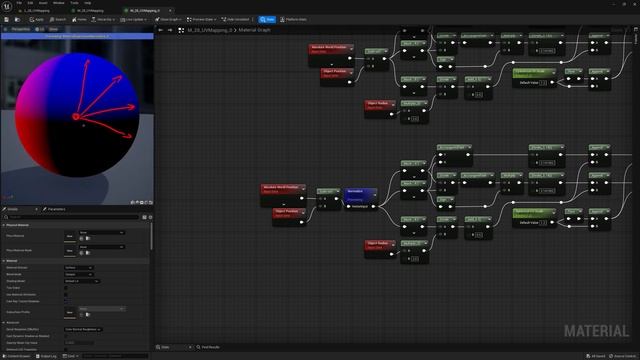
Task: Open the Asset menu
Action: pyautogui.click(x=43, y=3)
